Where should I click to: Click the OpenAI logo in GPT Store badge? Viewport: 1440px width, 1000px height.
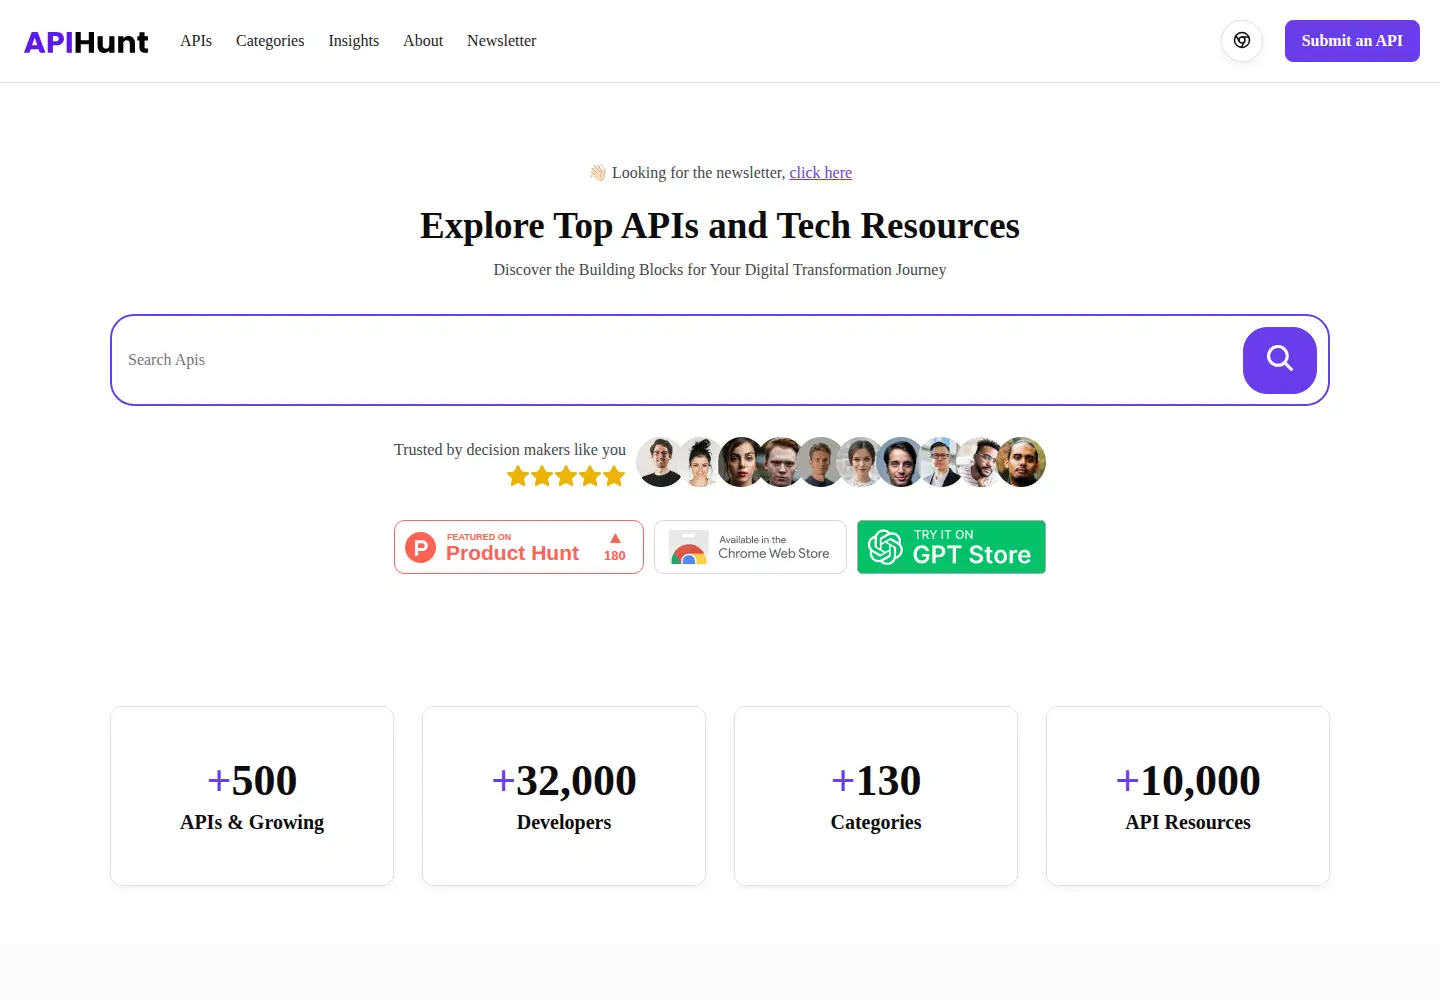pyautogui.click(x=885, y=547)
